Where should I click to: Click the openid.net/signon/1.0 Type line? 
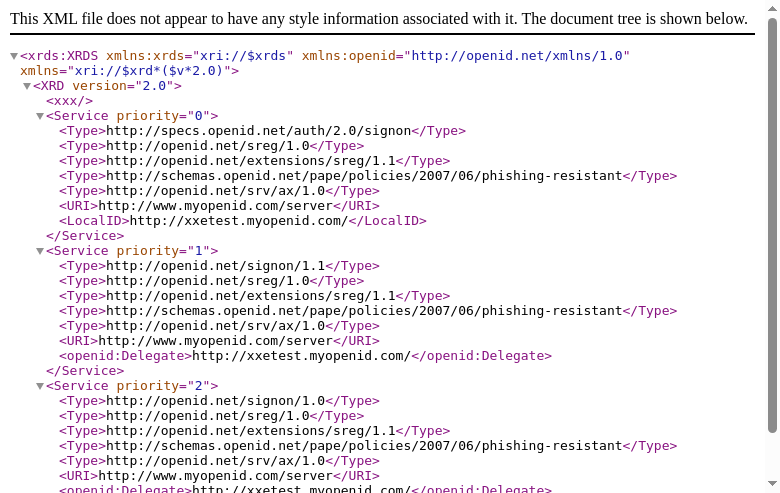[x=219, y=400]
